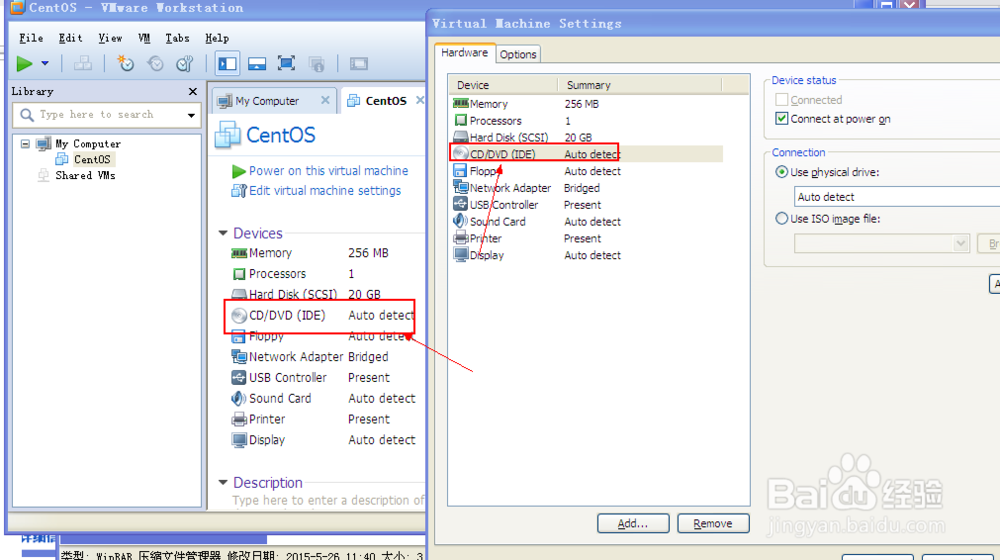Click the Summary column header

tap(640, 85)
